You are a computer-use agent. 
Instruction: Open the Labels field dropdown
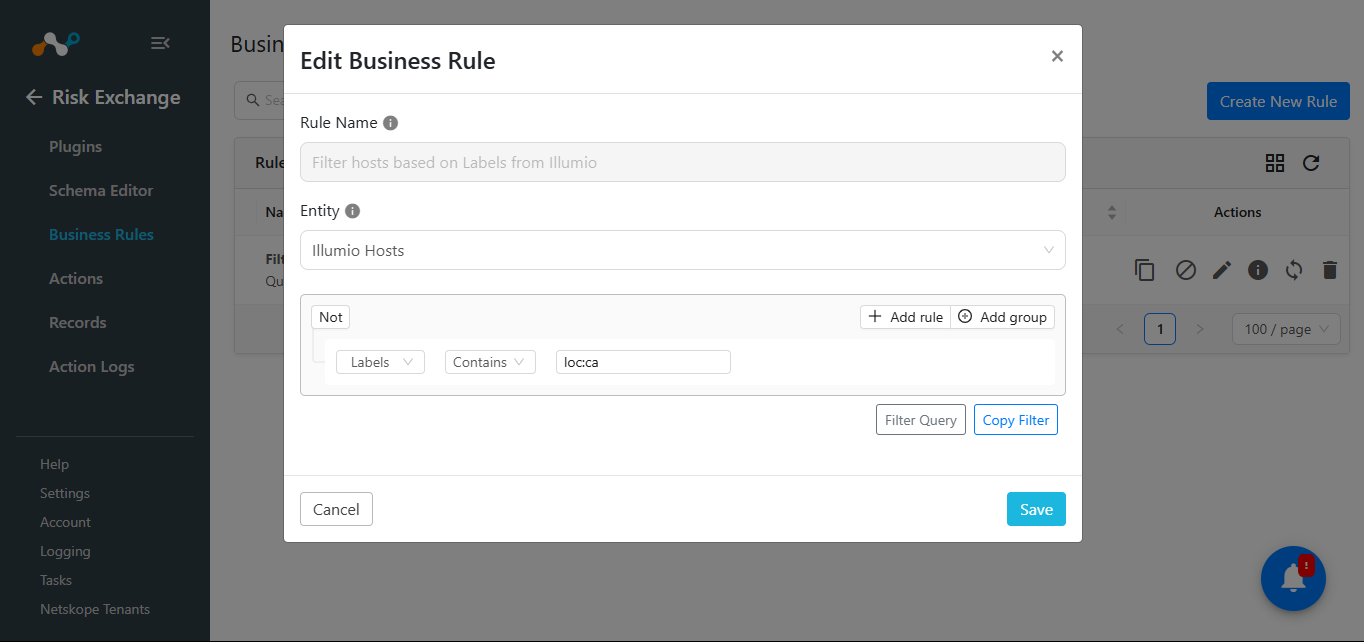click(x=380, y=362)
